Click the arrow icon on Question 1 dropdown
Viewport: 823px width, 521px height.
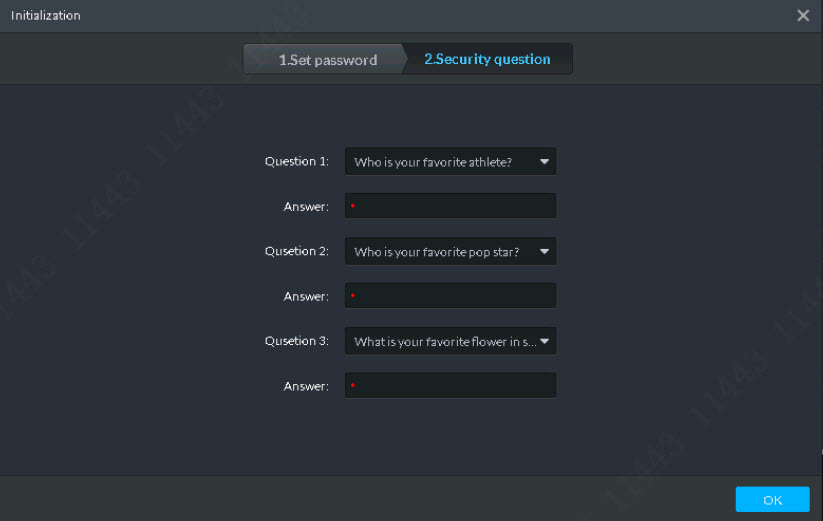(x=544, y=161)
